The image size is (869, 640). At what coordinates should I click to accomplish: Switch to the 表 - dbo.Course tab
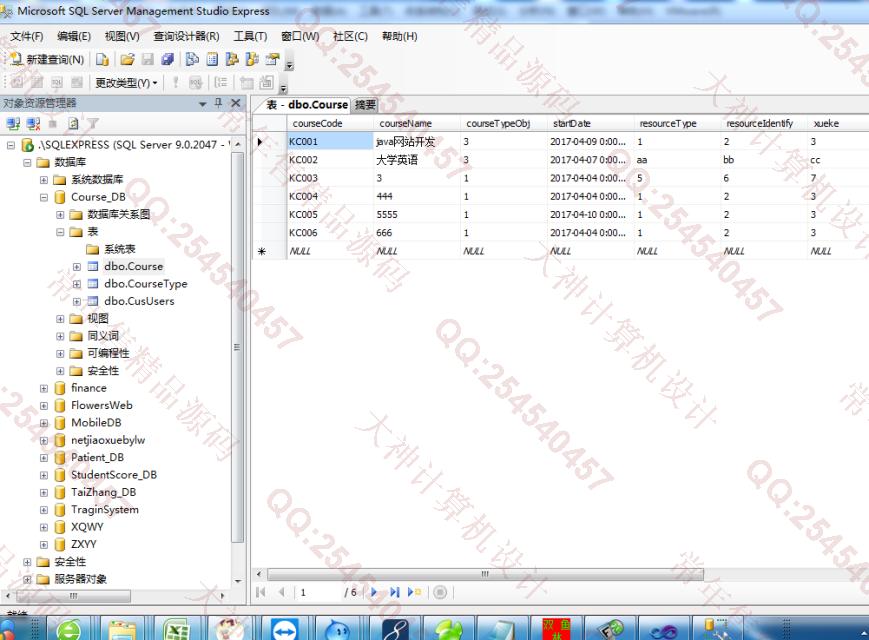click(306, 105)
